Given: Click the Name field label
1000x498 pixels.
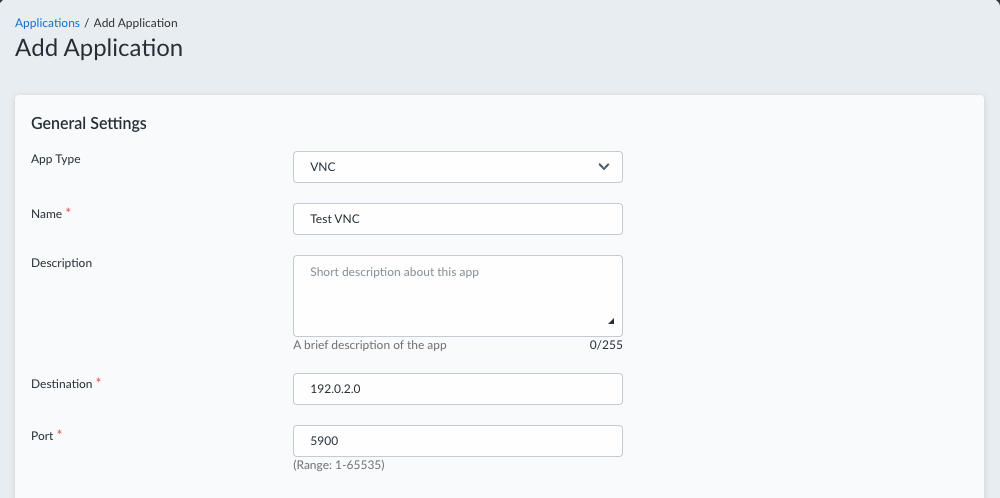Looking at the screenshot, I should click(48, 212).
